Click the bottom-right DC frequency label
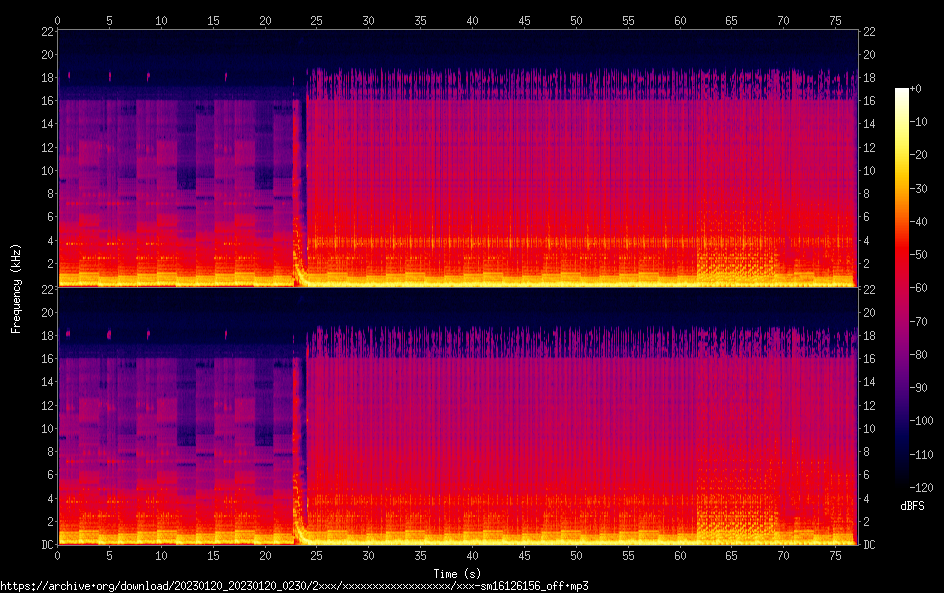The width and height of the screenshot is (944, 593). tap(870, 545)
